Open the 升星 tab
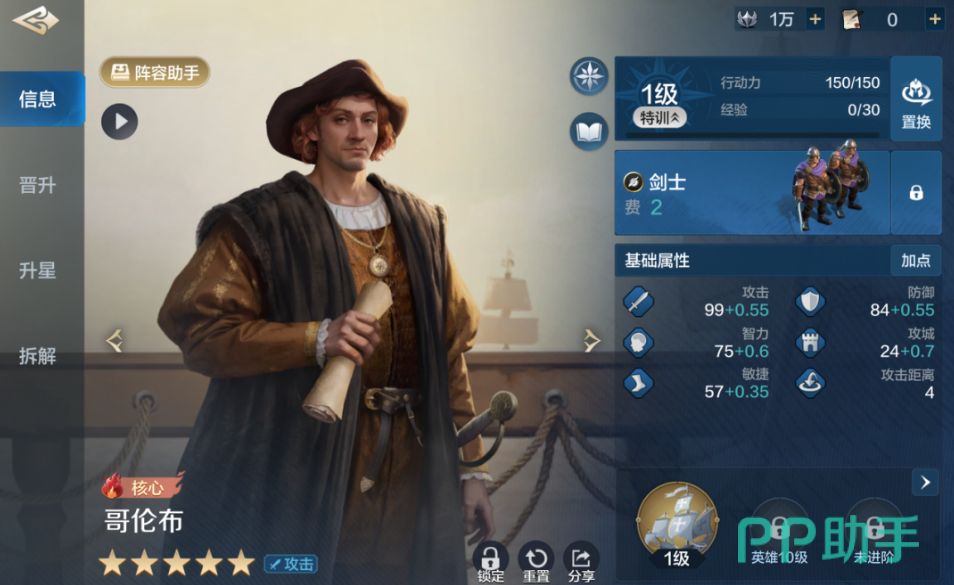Image resolution: width=954 pixels, height=585 pixels. pyautogui.click(x=38, y=270)
